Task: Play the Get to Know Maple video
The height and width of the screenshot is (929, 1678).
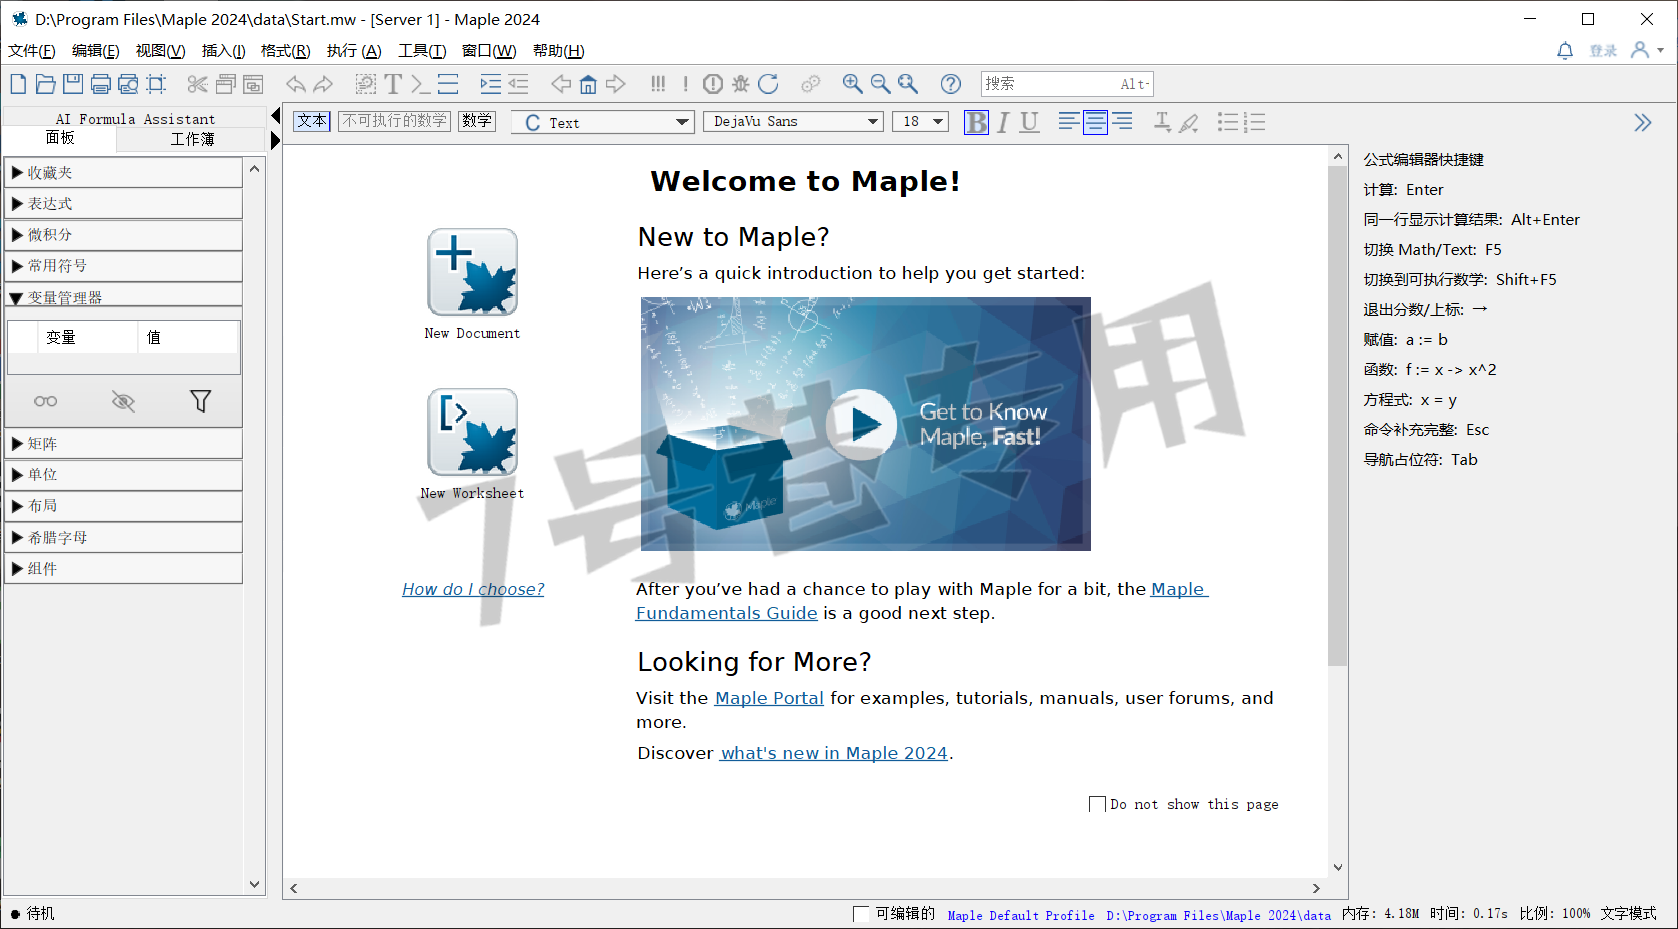Action: pyautogui.click(x=862, y=425)
